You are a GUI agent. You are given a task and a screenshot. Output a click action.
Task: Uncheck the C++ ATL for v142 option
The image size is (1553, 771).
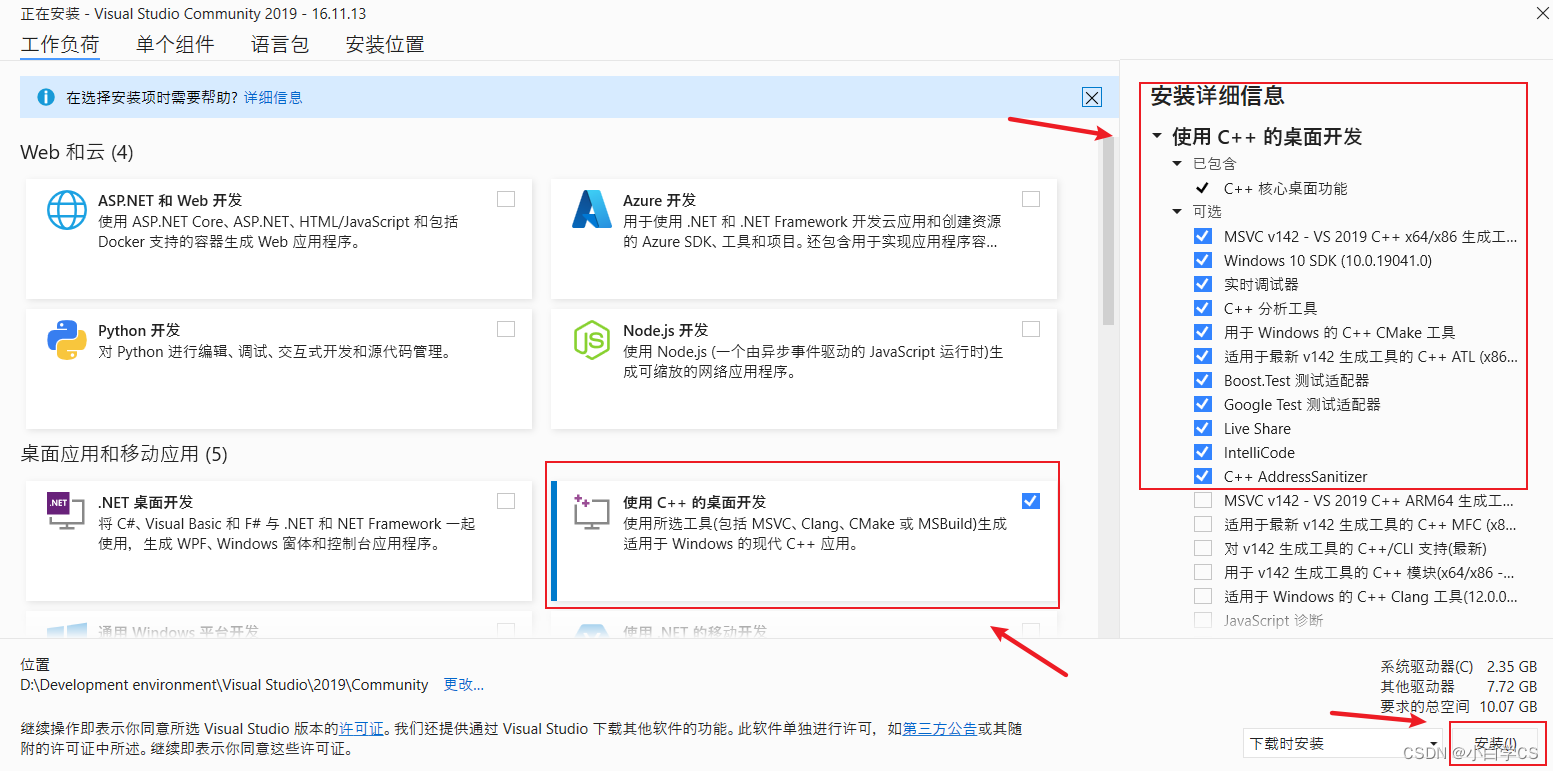1203,357
